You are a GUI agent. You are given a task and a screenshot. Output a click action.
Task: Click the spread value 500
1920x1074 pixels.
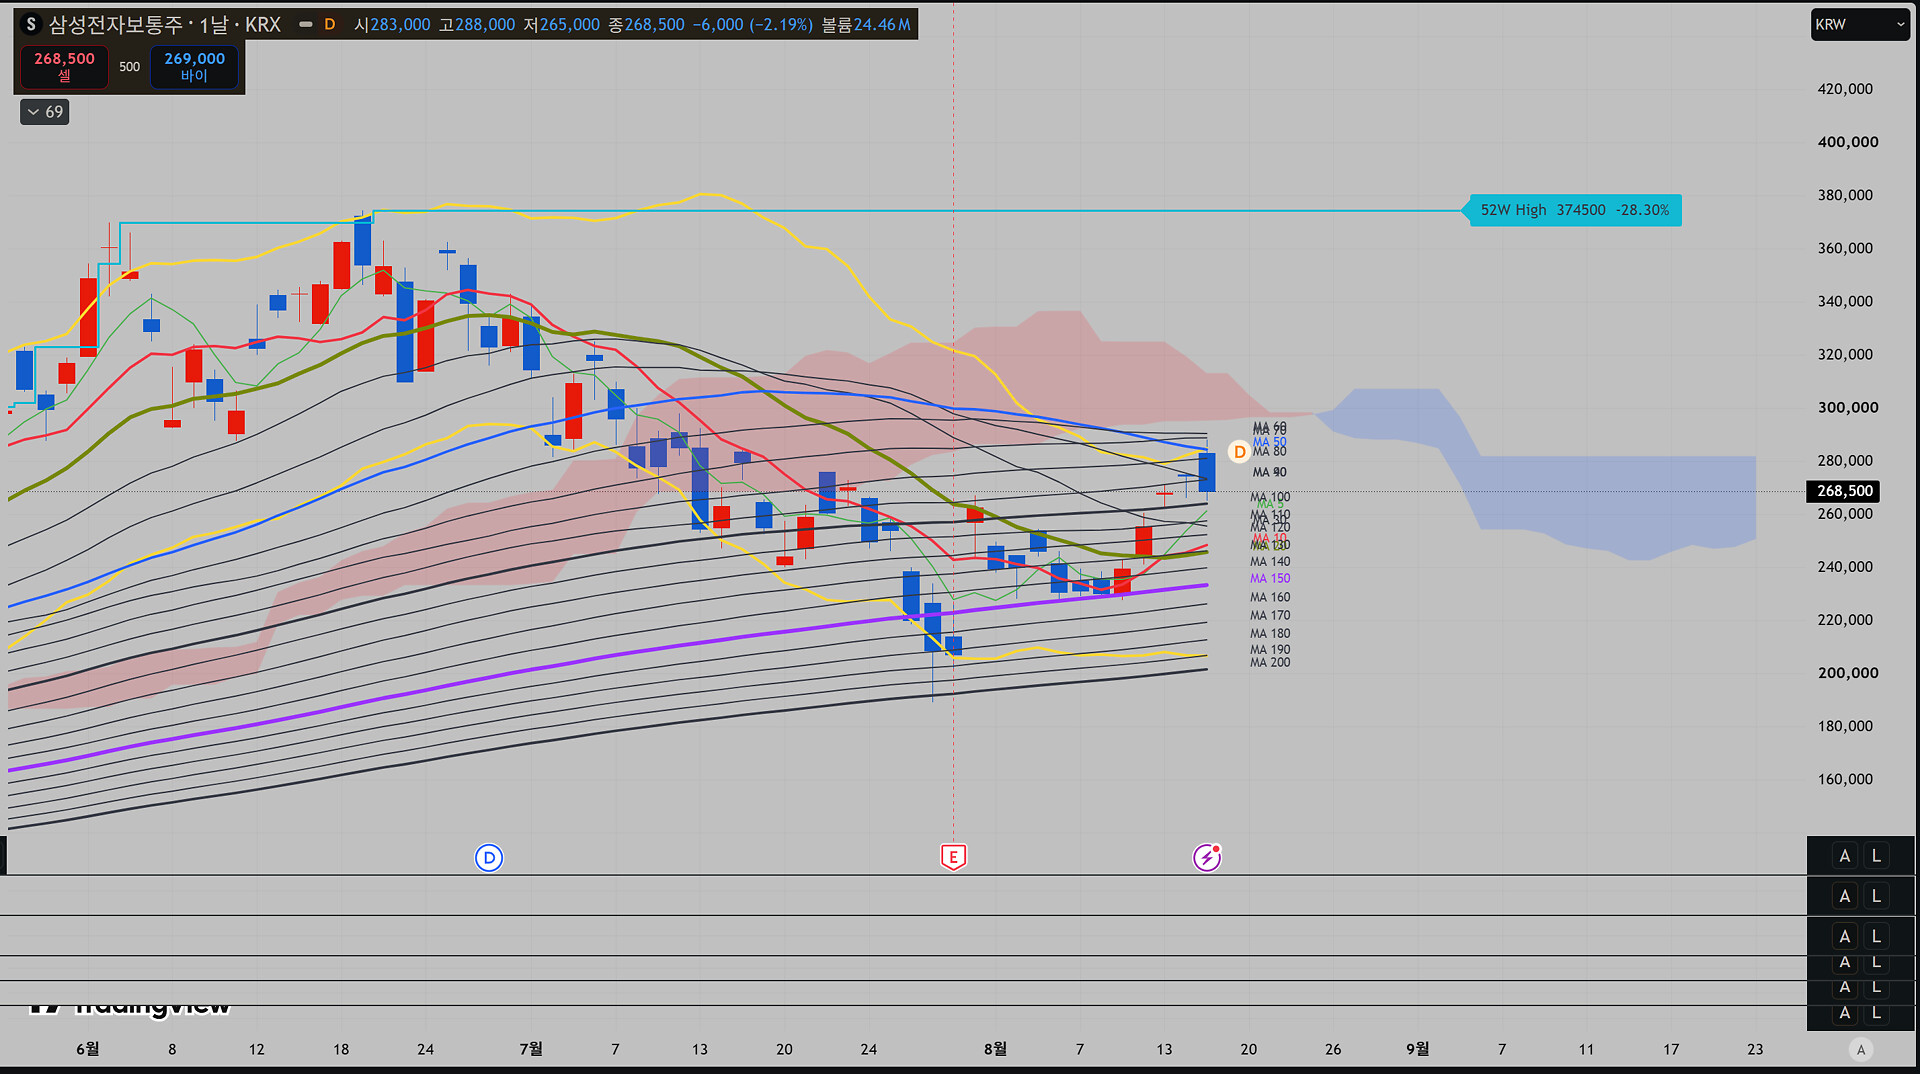pyautogui.click(x=130, y=67)
